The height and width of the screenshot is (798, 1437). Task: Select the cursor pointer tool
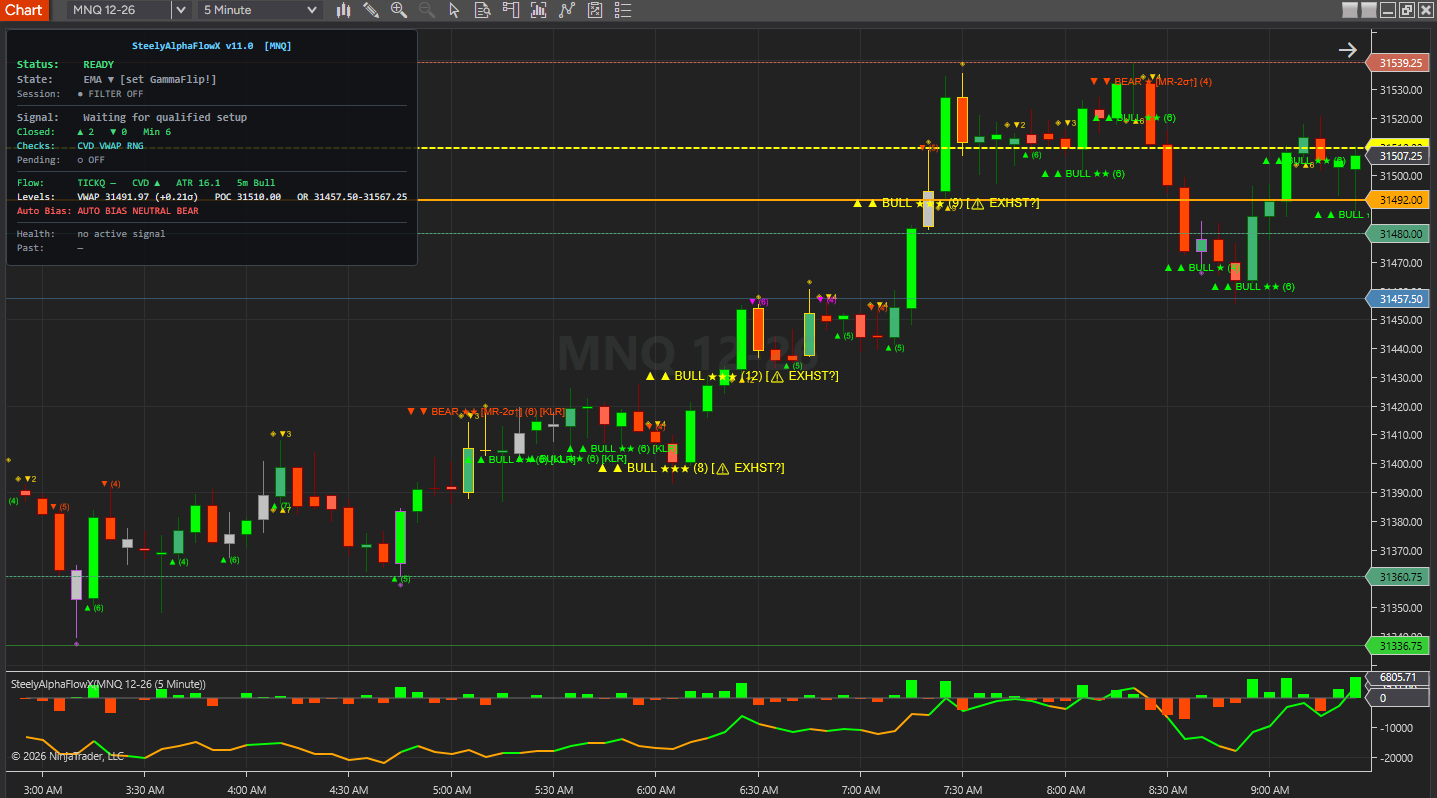click(454, 10)
